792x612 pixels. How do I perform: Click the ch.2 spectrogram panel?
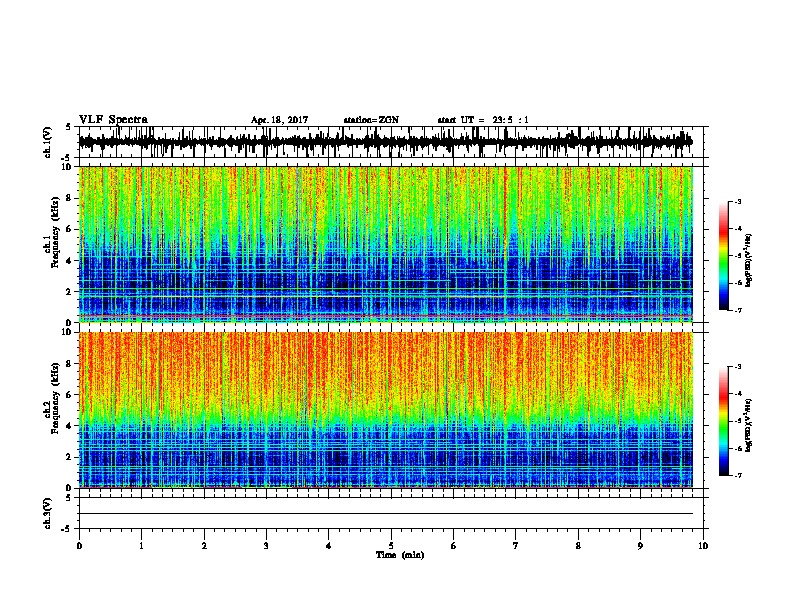pyautogui.click(x=386, y=410)
